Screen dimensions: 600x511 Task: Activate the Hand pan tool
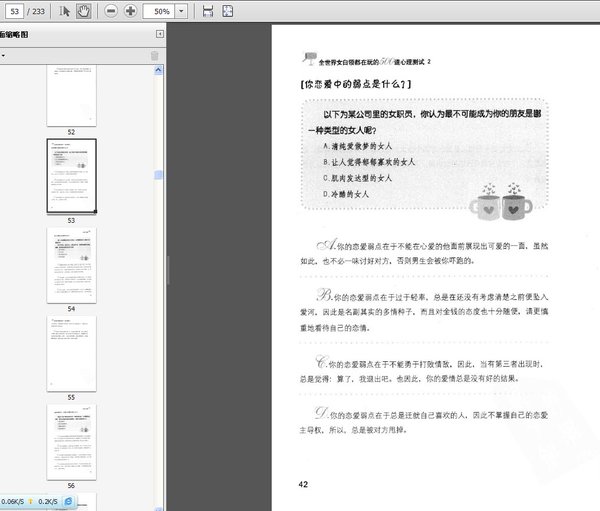click(83, 11)
